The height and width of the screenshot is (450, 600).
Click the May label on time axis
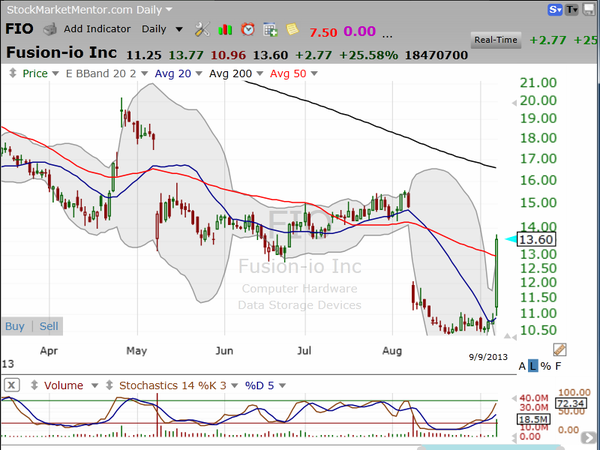[x=137, y=351]
